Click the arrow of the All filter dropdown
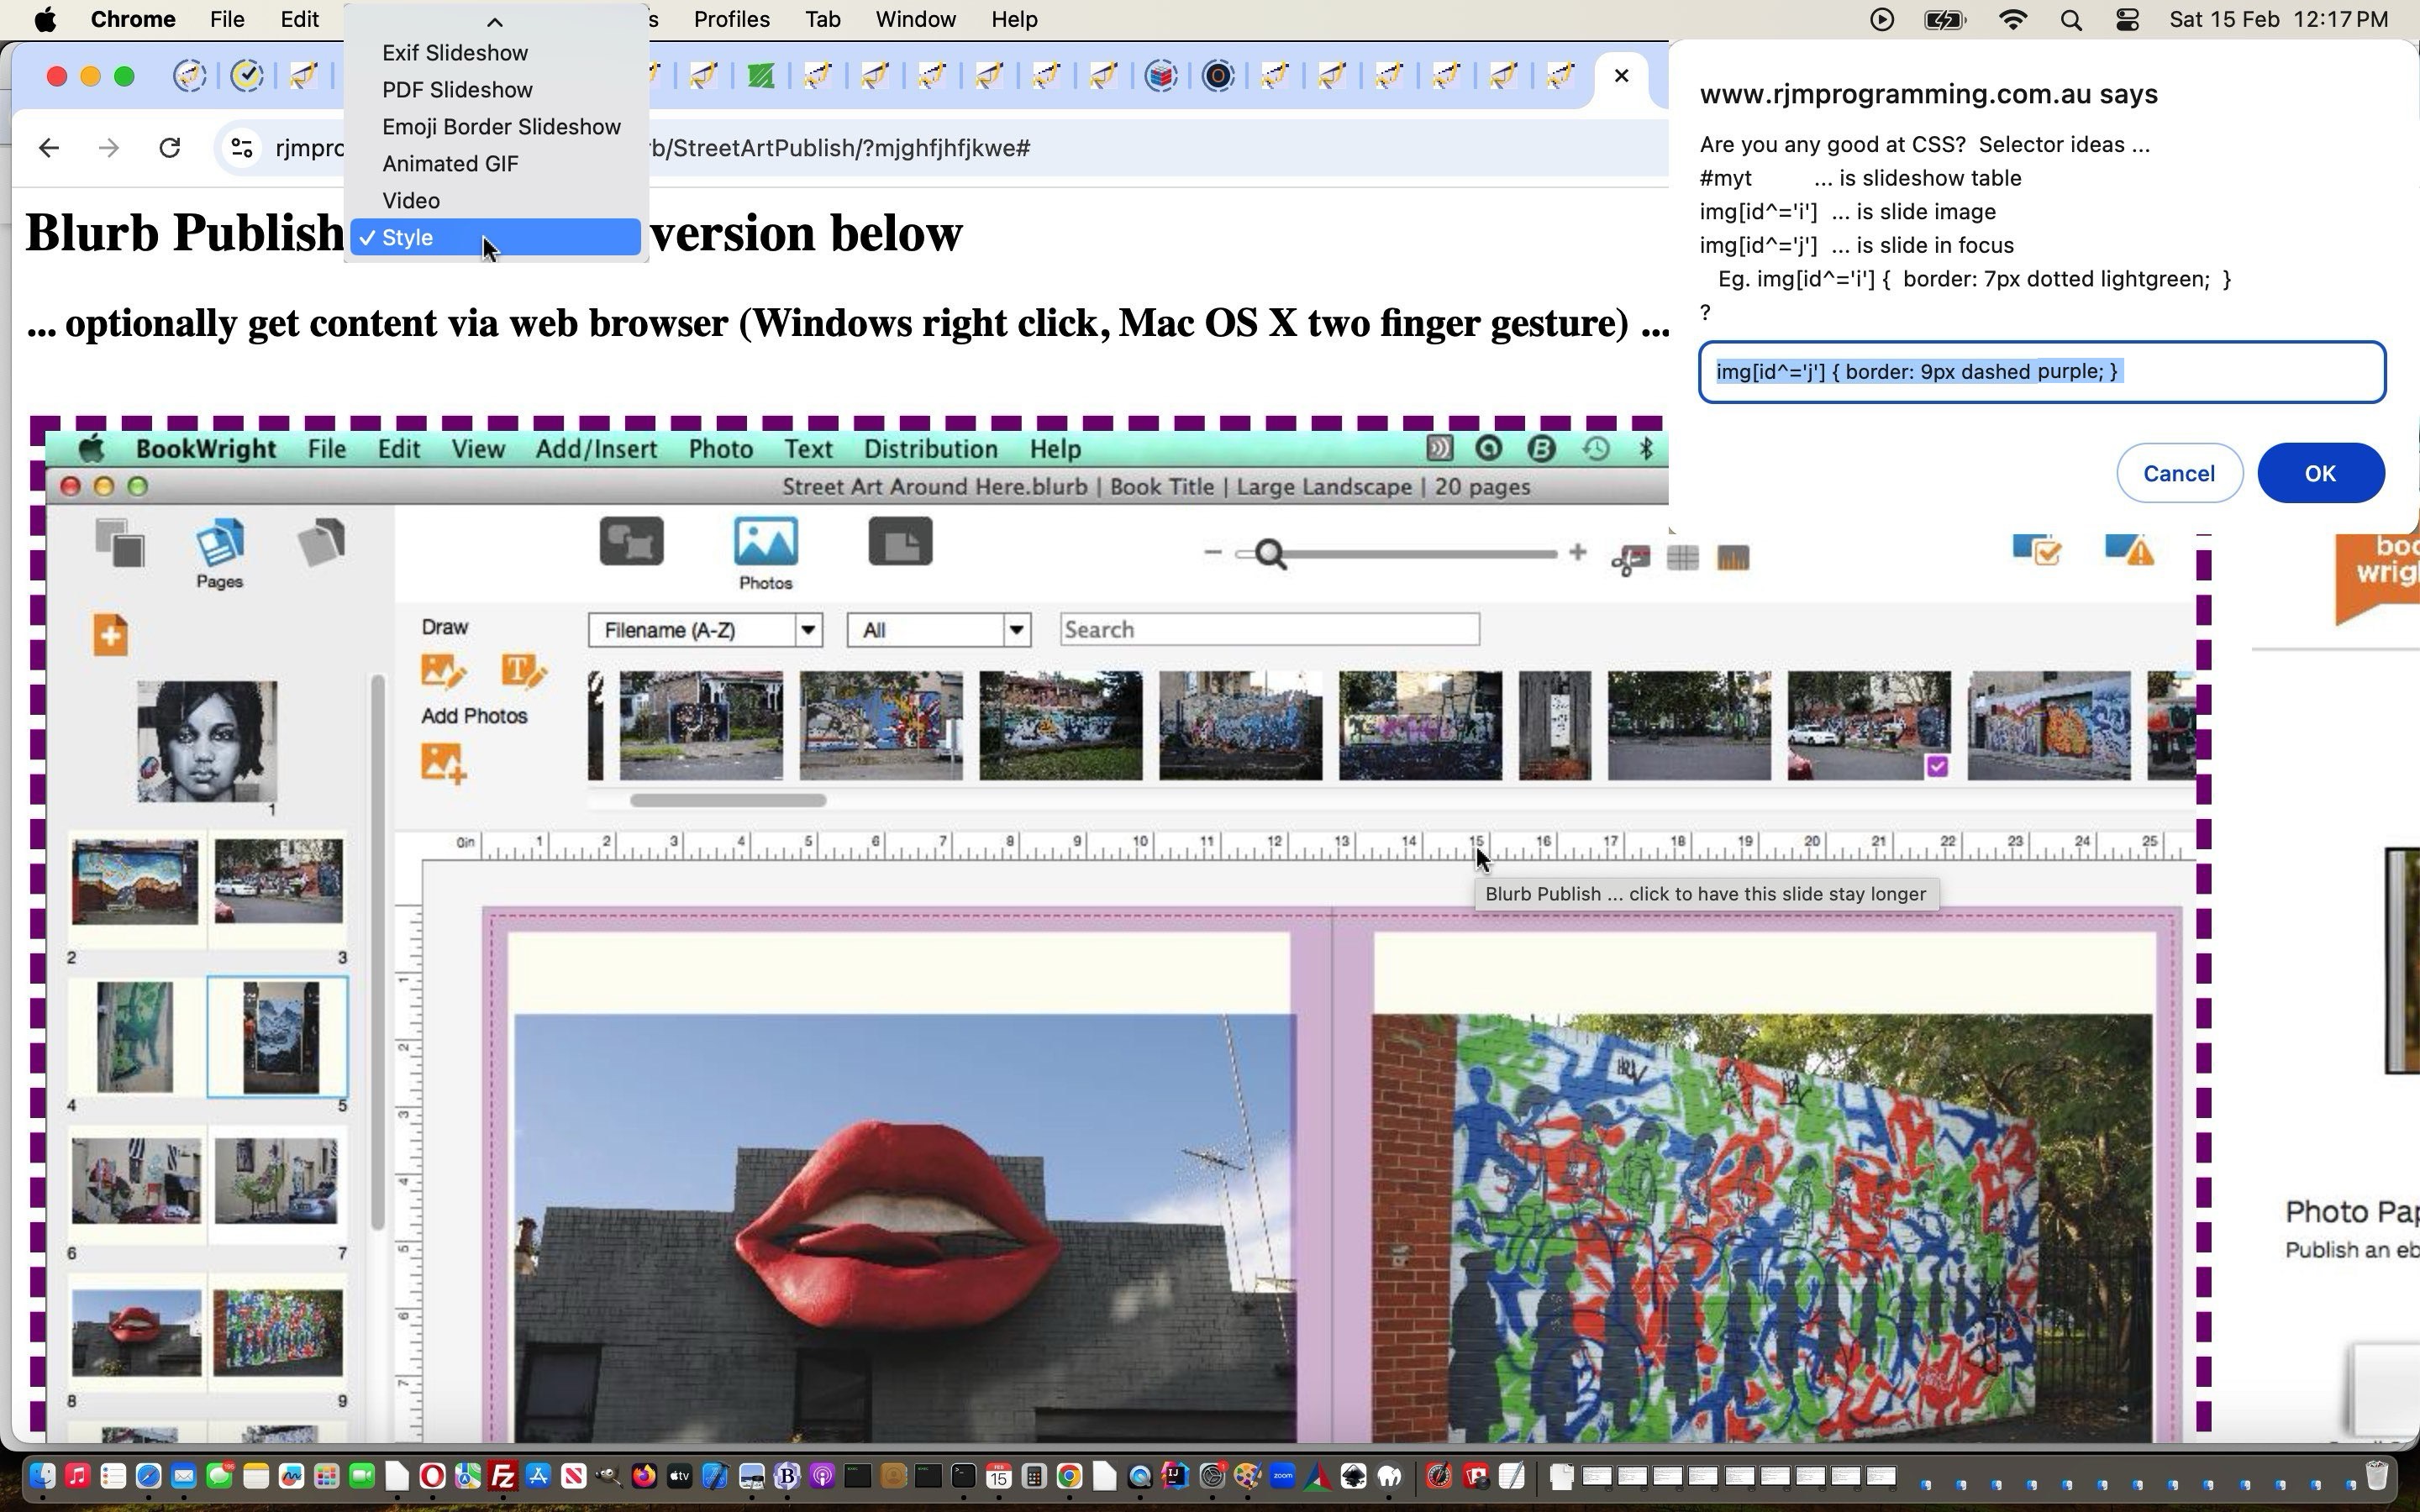The width and height of the screenshot is (2420, 1512). (1016, 630)
